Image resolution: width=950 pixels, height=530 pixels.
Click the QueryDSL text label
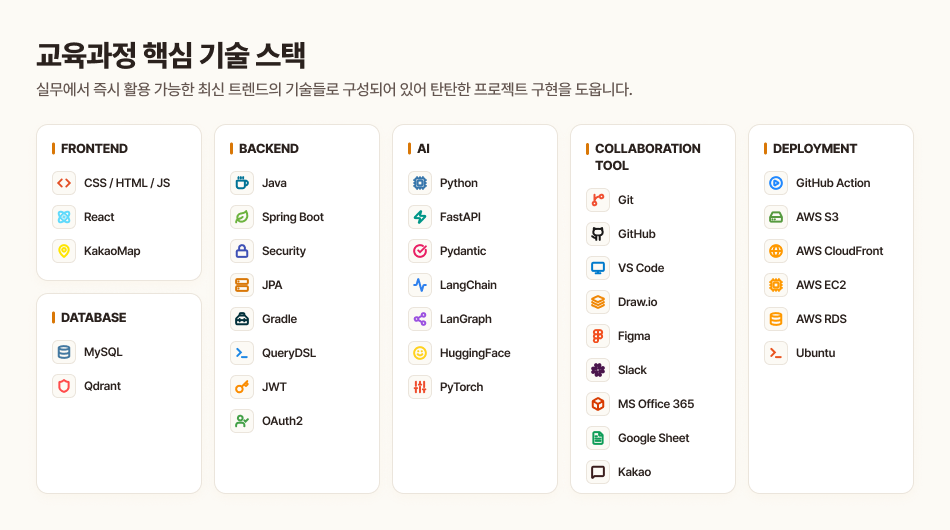click(x=289, y=353)
